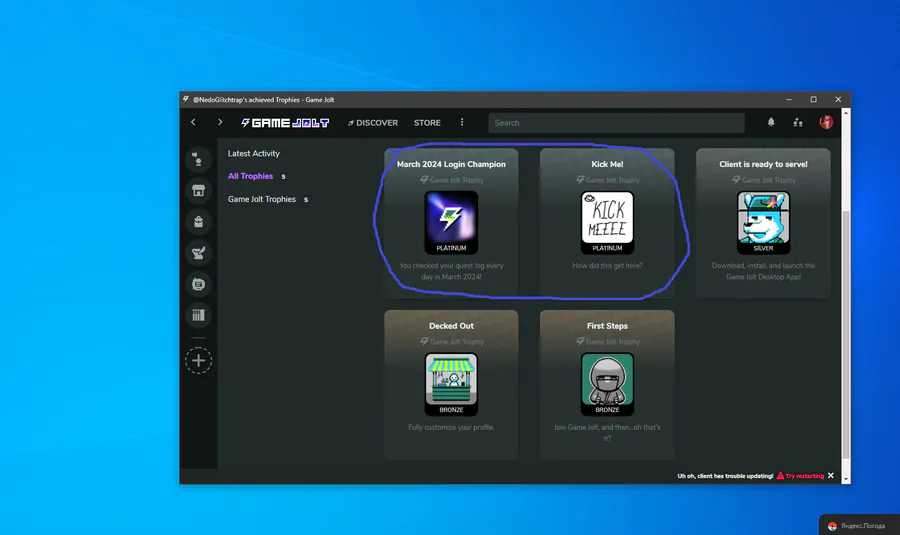Close the Game Jolt window
Screen dimensions: 900x535
838,99
